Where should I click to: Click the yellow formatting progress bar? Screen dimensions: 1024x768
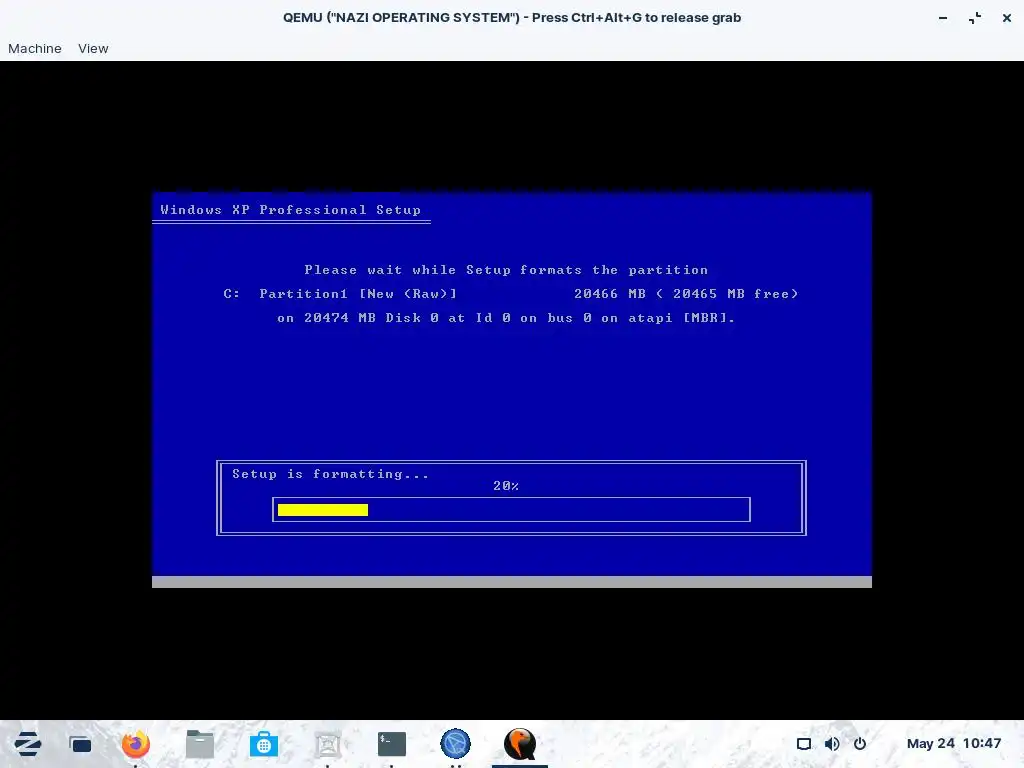click(323, 510)
